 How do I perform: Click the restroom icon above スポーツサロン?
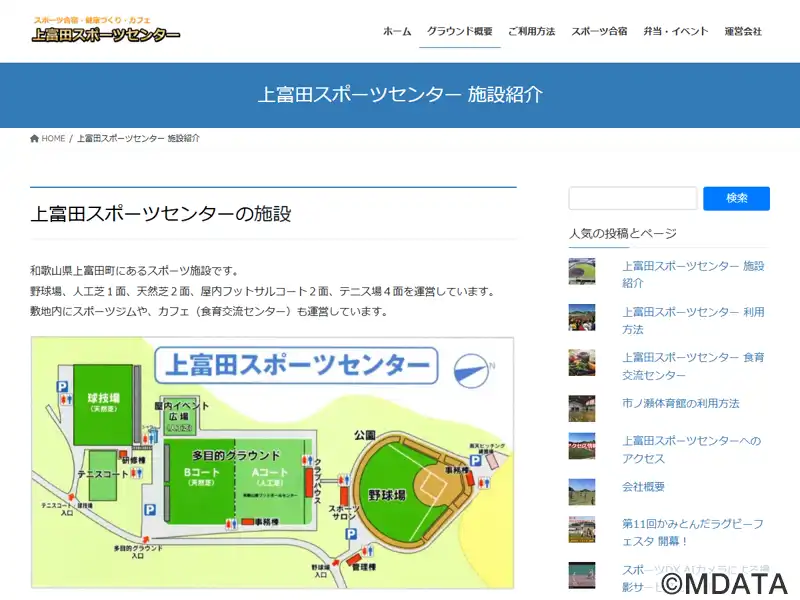(344, 480)
